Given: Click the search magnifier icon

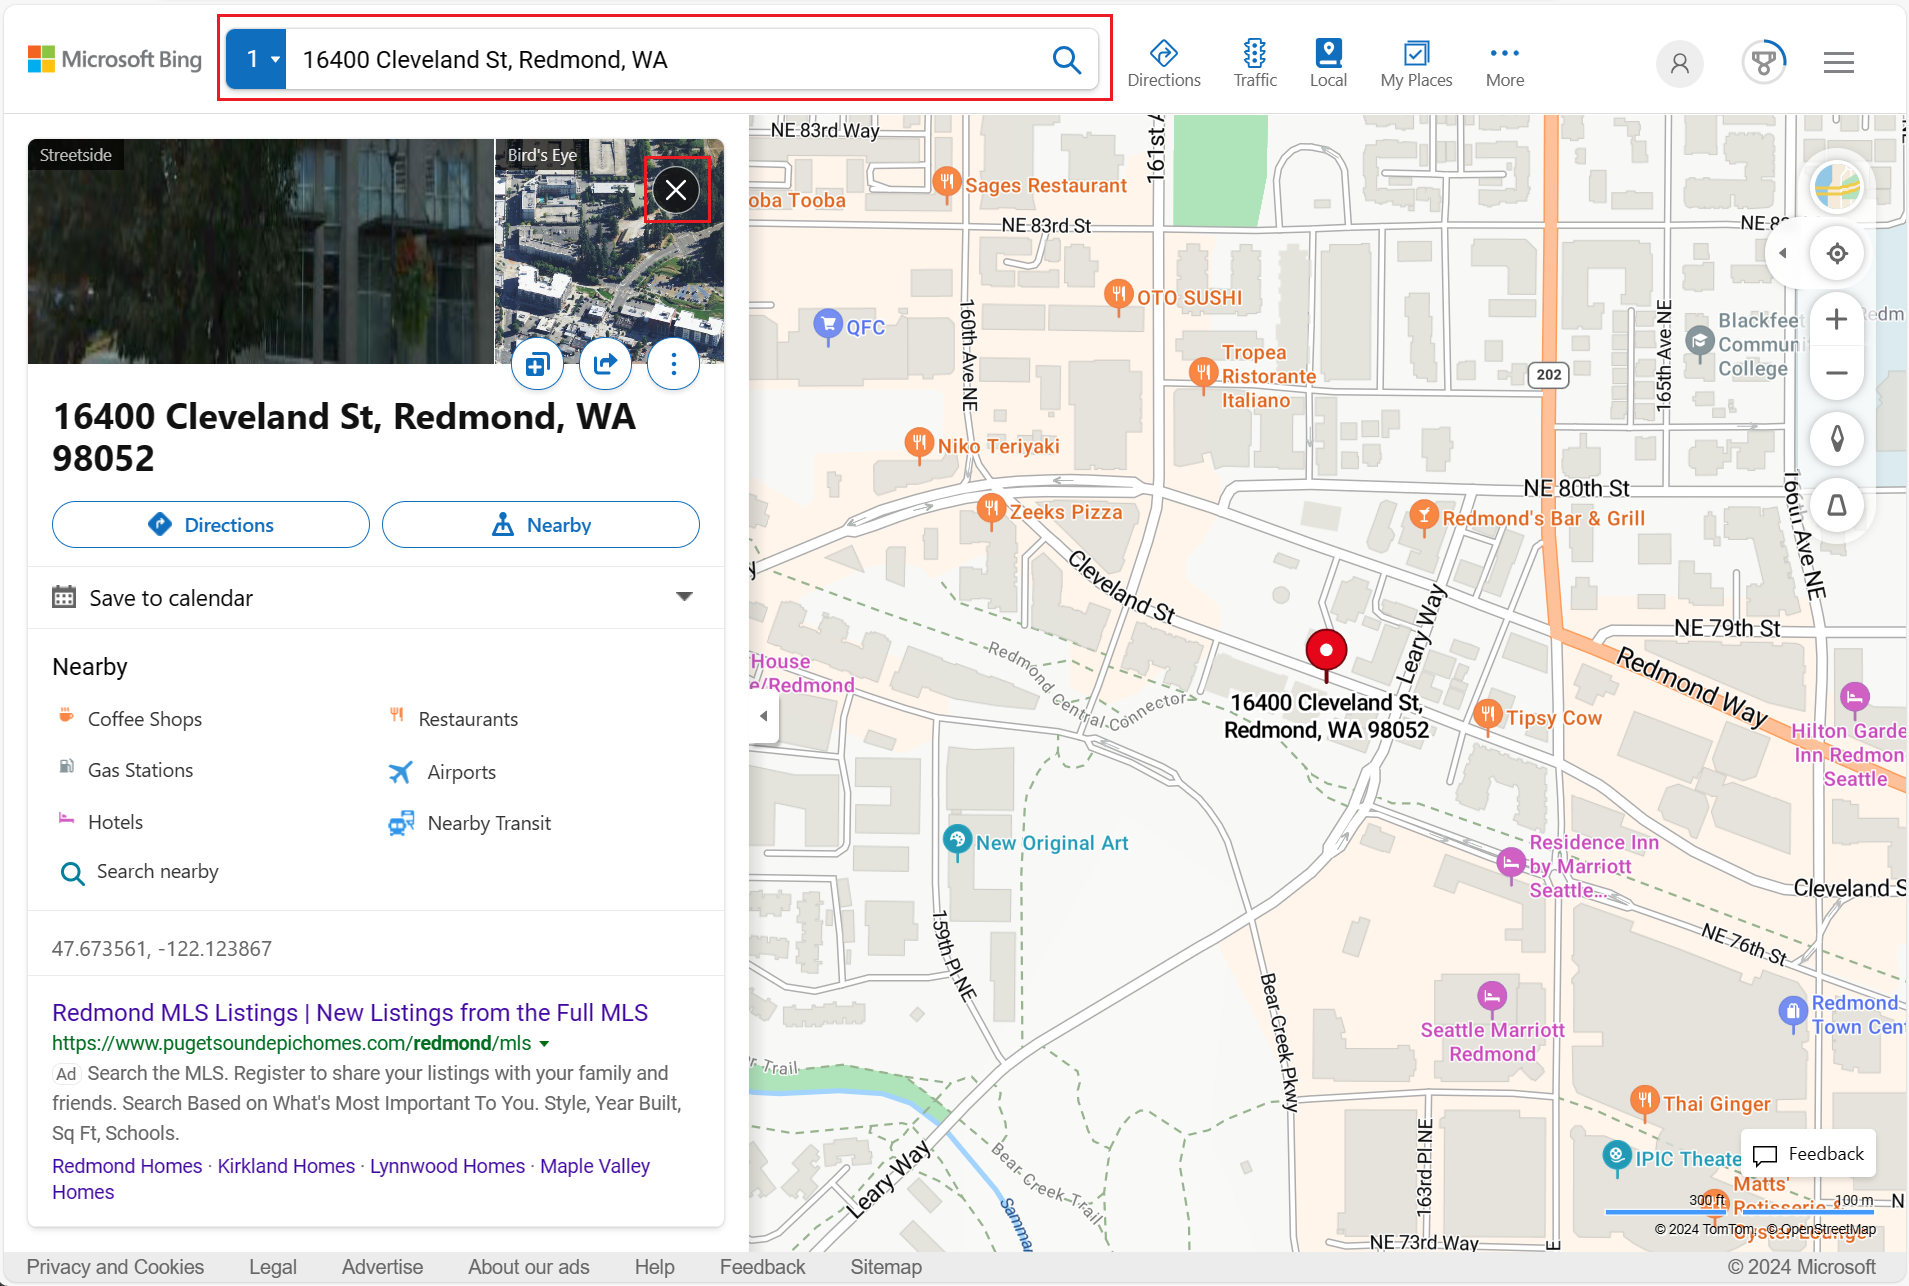Looking at the screenshot, I should (1067, 60).
